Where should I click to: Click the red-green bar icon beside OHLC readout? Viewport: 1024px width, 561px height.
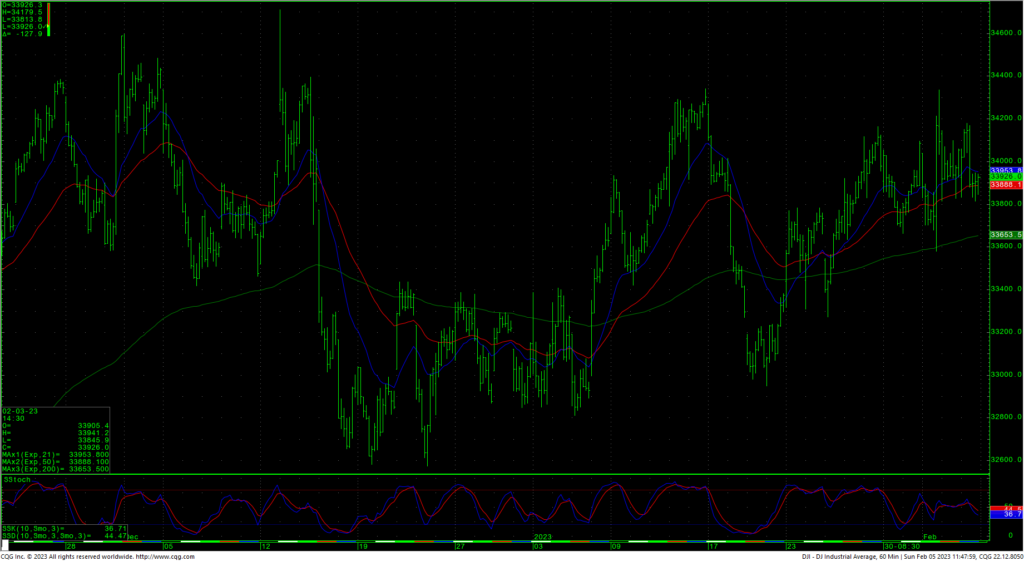pyautogui.click(x=48, y=18)
